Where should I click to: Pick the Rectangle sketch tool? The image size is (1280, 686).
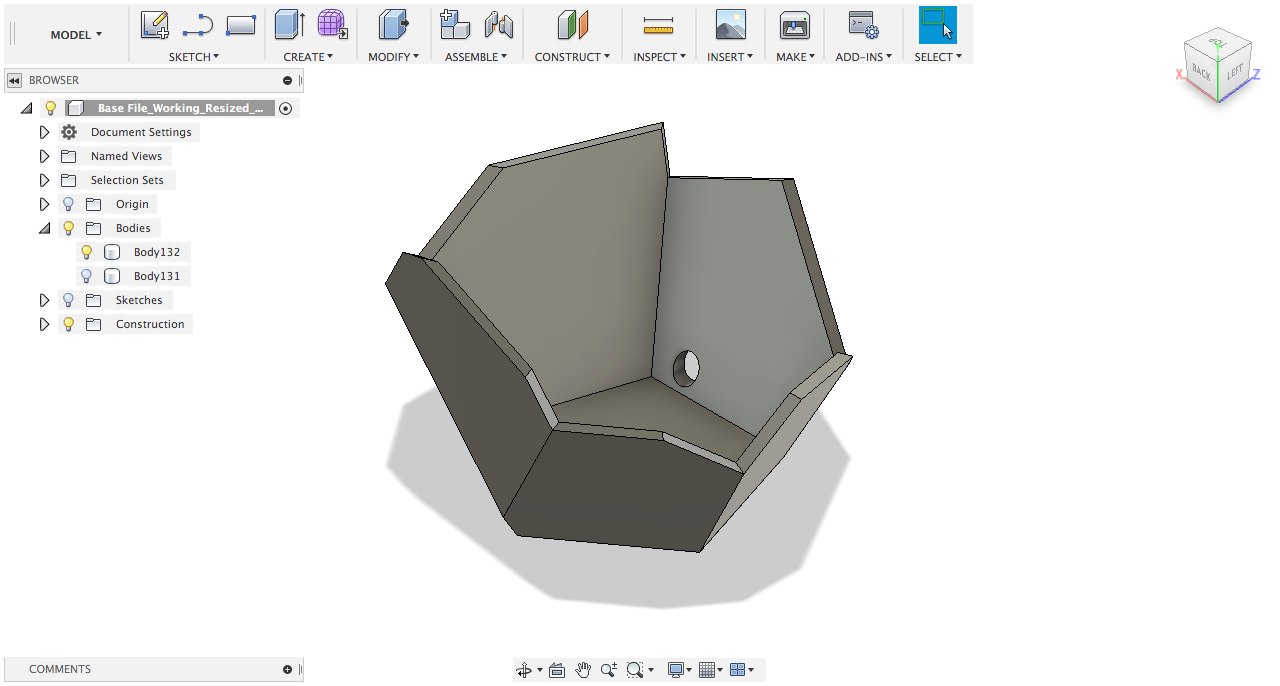241,24
